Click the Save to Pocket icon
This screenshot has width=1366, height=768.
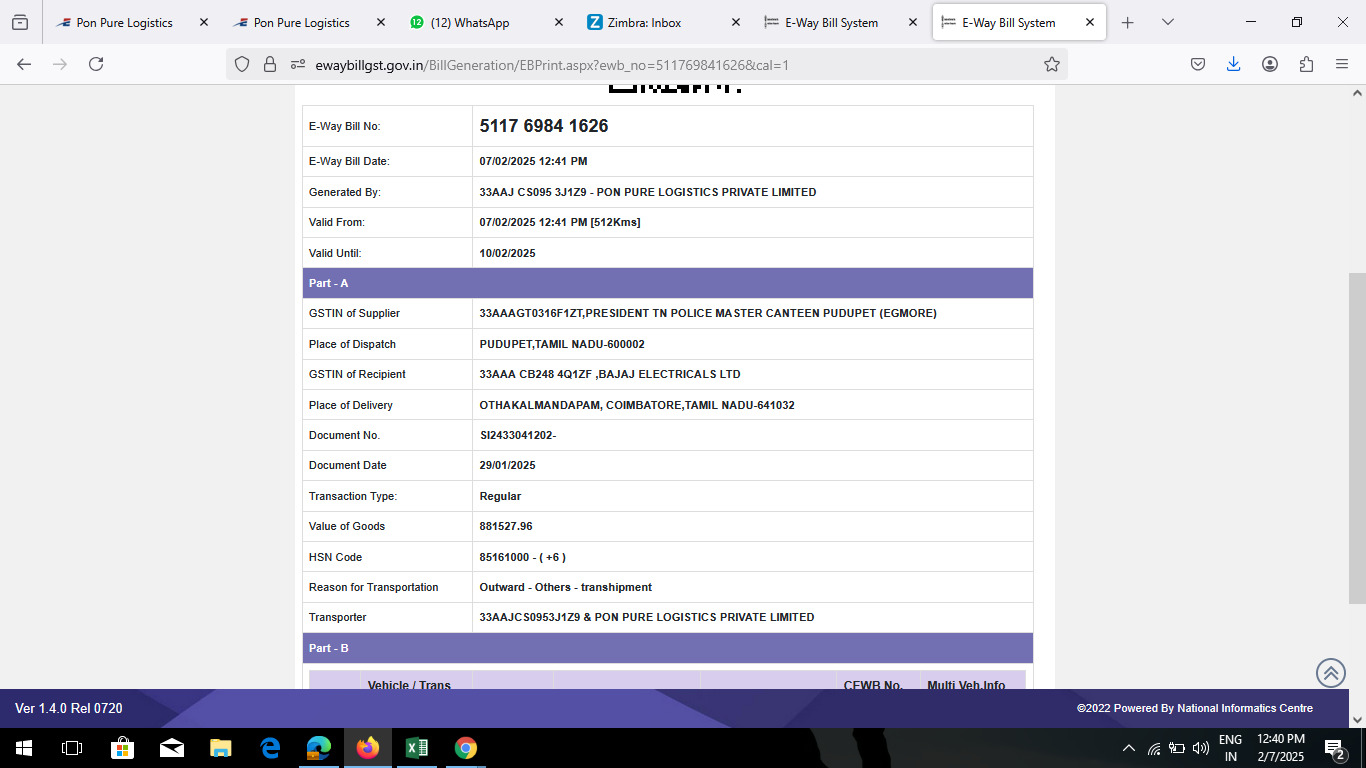point(1197,64)
